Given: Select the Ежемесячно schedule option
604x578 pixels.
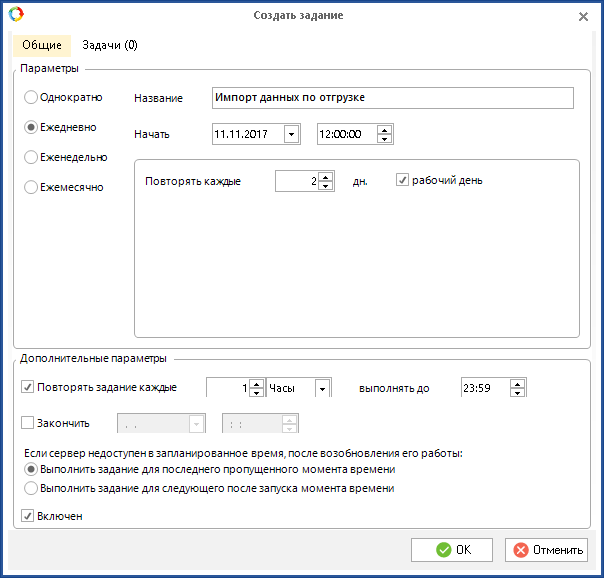Looking at the screenshot, I should pos(31,187).
